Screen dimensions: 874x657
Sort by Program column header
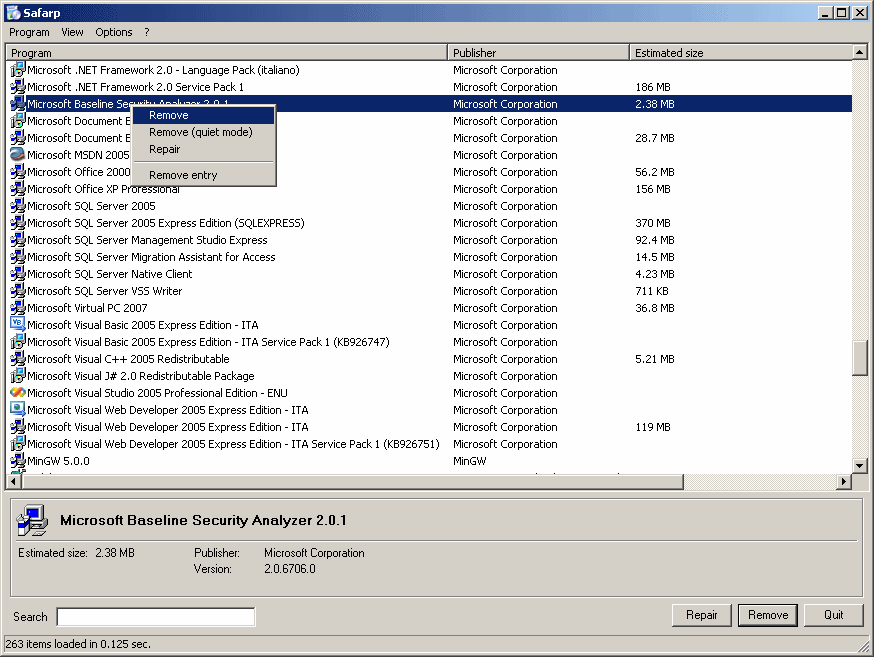[x=227, y=52]
